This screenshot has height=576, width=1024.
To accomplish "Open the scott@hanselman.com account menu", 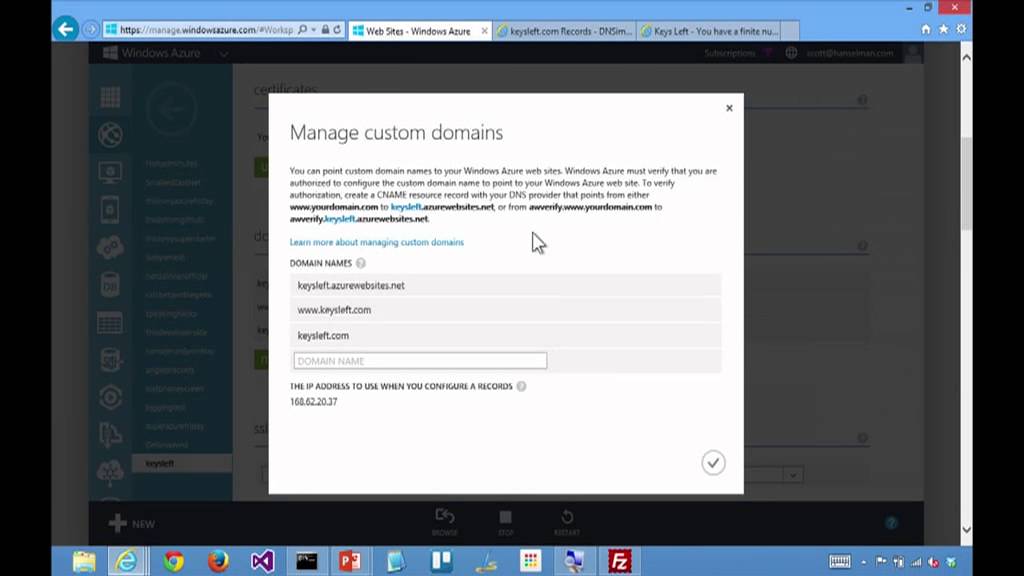I will (x=850, y=53).
